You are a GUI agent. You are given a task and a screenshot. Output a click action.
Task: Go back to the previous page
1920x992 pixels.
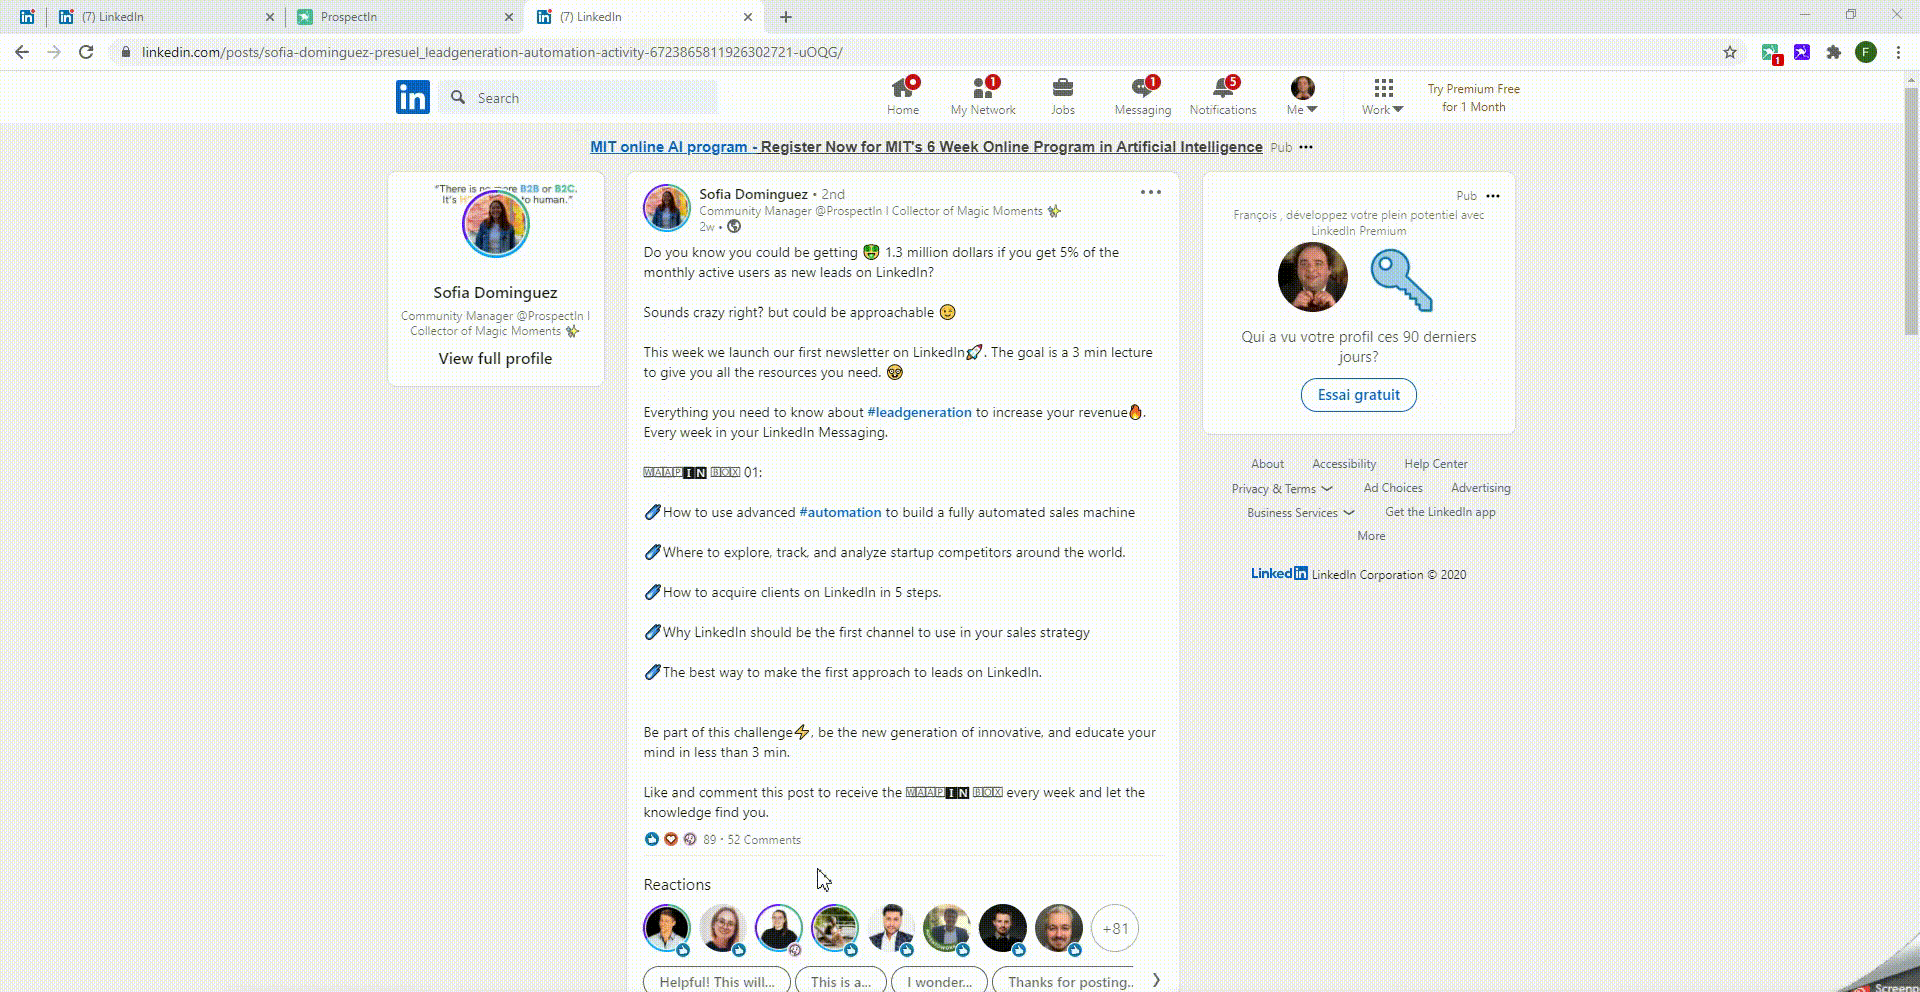[22, 52]
